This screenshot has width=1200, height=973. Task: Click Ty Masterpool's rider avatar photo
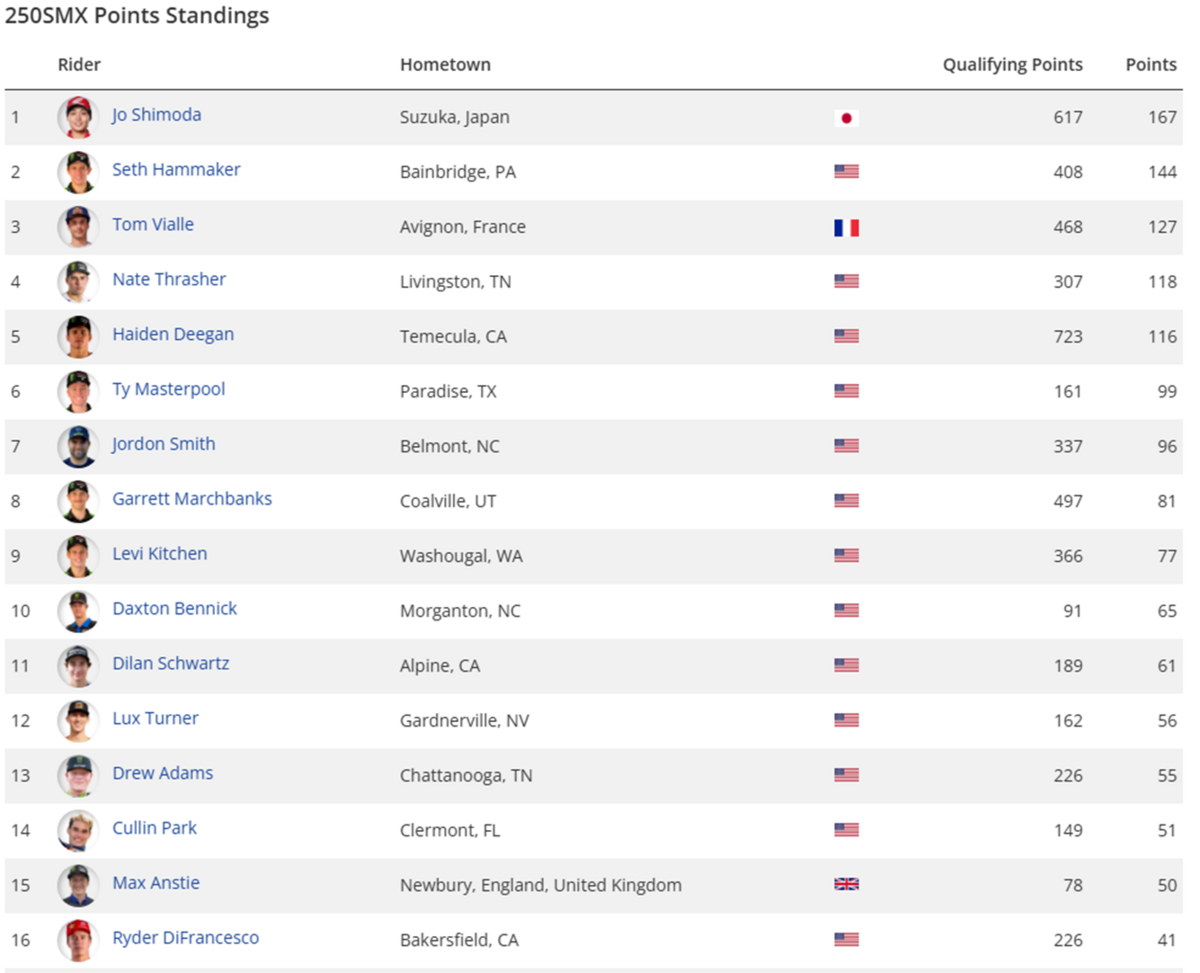[77, 391]
